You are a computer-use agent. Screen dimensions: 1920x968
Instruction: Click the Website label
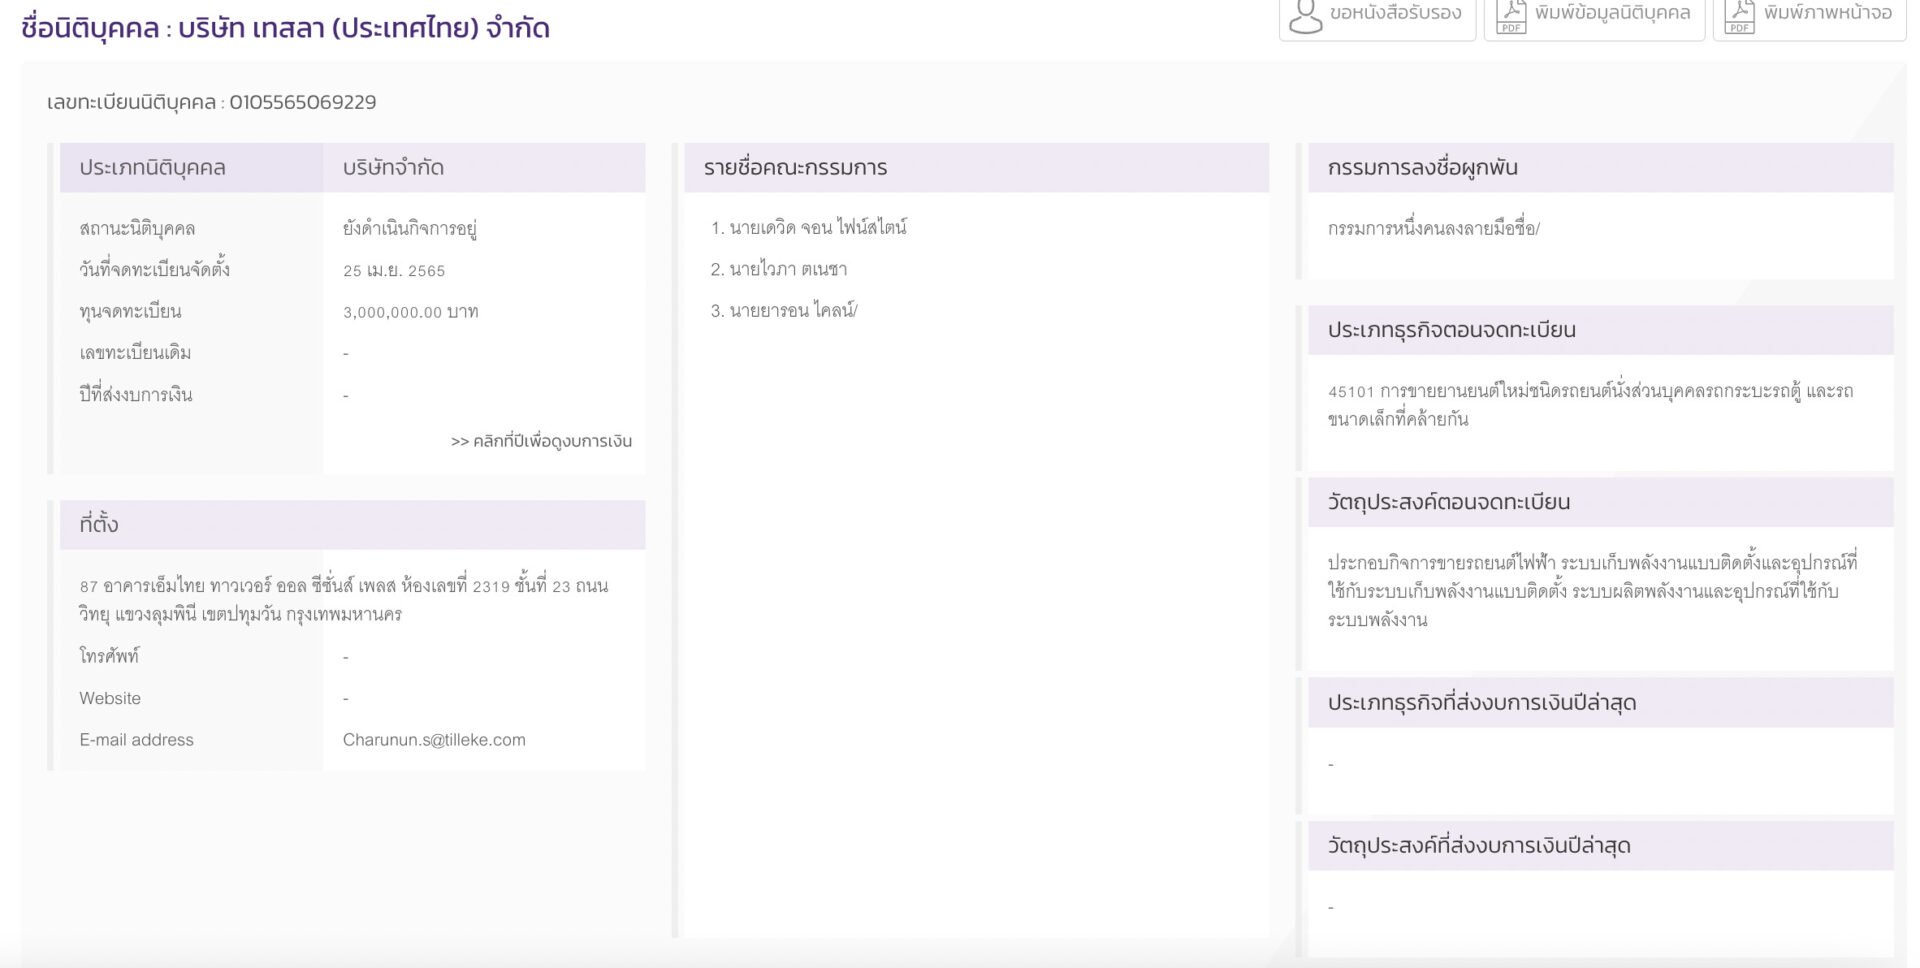coord(110,699)
